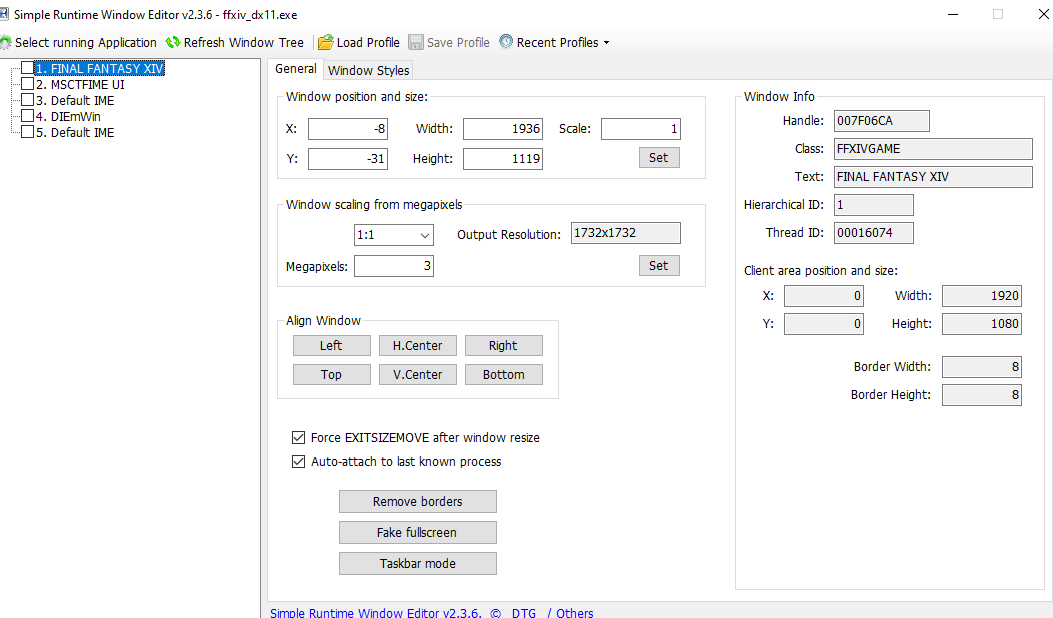Click the app icon in the title bar
Image resolution: width=1053 pixels, height=618 pixels.
click(4, 14)
